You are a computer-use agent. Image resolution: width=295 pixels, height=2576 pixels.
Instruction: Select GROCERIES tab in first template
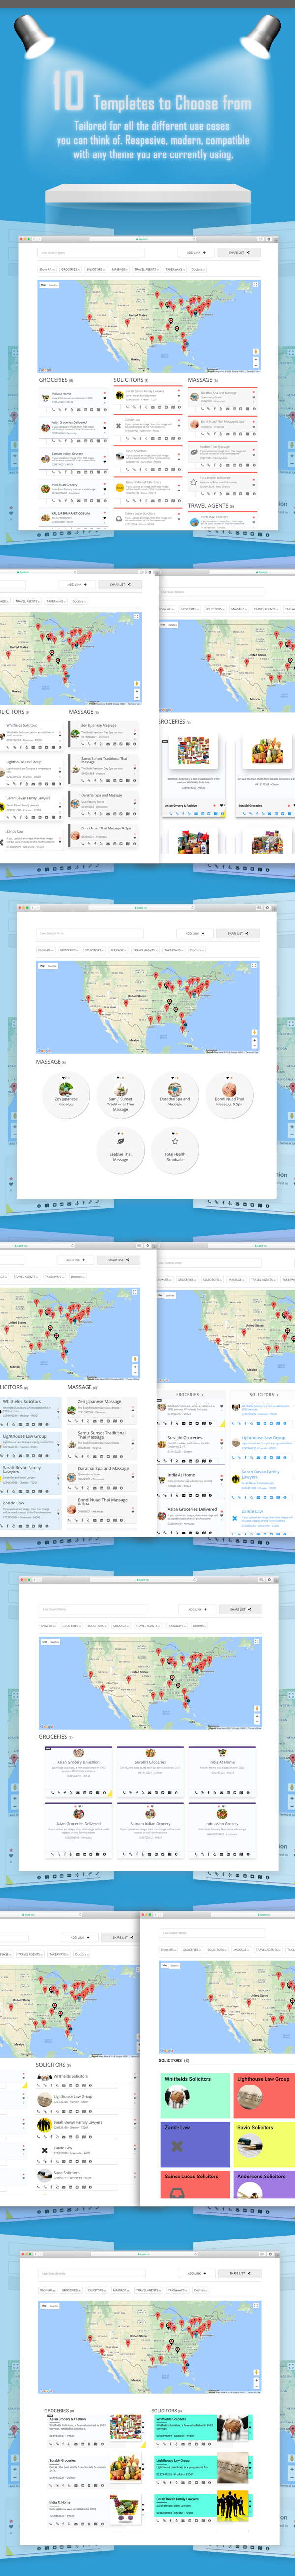[70, 269]
